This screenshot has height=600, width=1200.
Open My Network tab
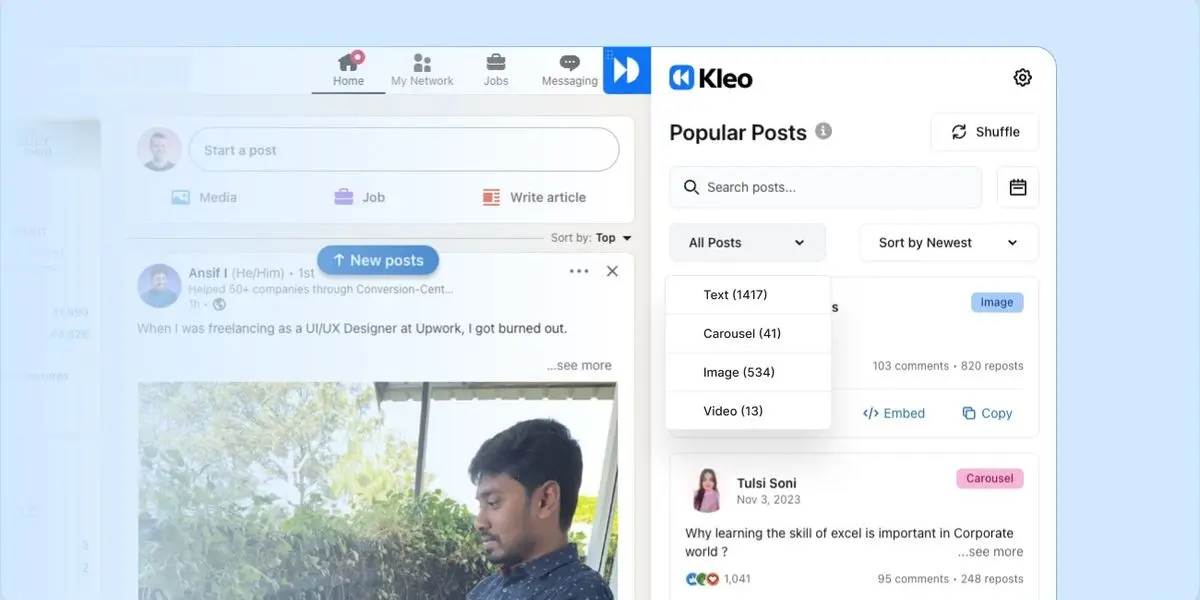tap(422, 70)
